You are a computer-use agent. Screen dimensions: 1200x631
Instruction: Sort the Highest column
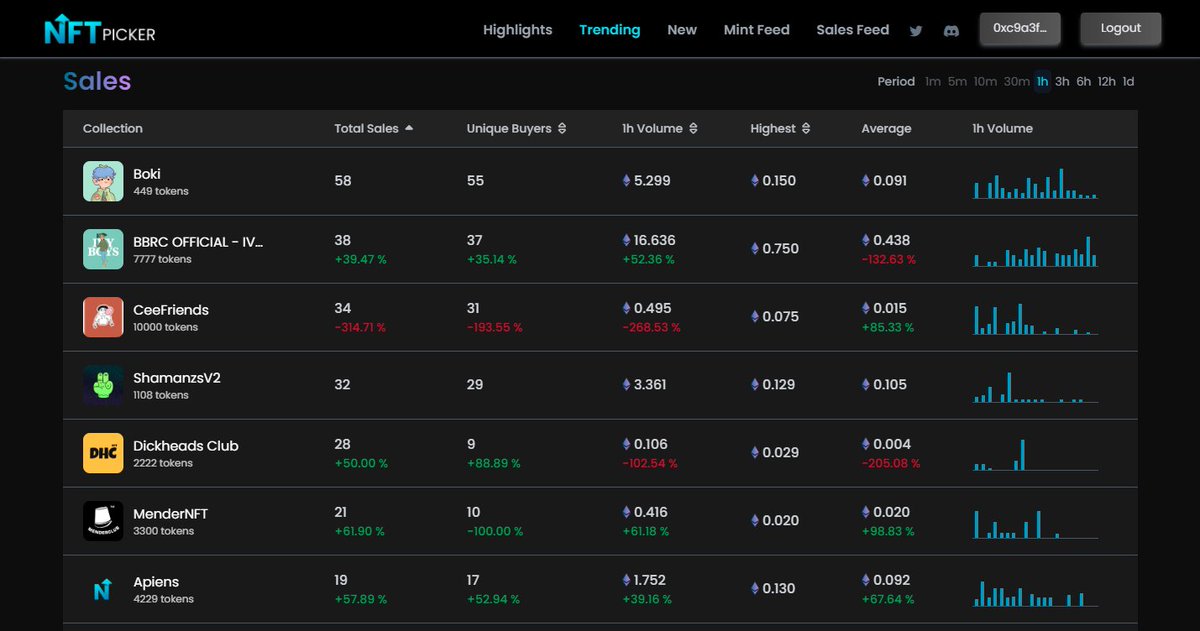(808, 128)
